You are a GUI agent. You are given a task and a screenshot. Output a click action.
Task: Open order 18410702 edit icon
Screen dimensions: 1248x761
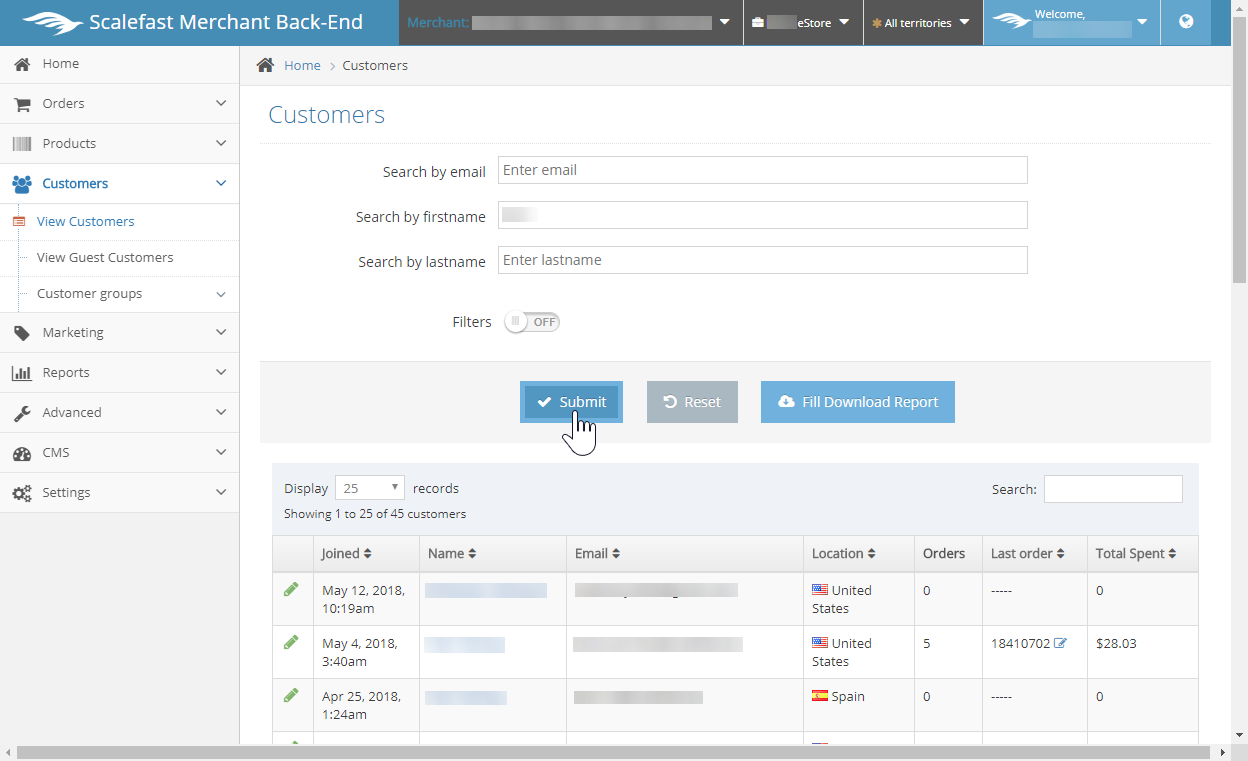1060,643
